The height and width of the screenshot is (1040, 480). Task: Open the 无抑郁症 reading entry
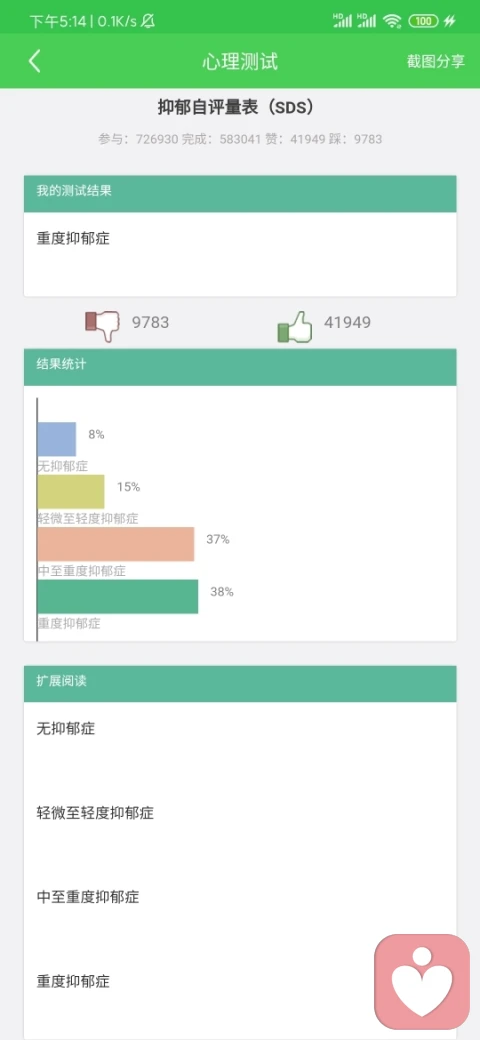240,728
